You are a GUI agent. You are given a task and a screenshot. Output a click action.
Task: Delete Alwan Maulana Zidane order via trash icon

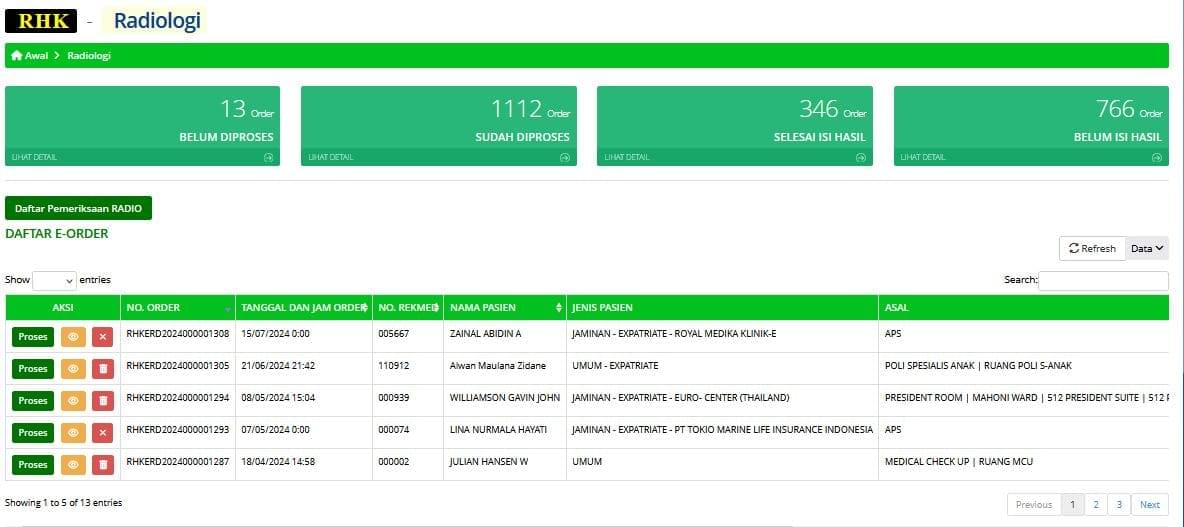[x=102, y=369]
